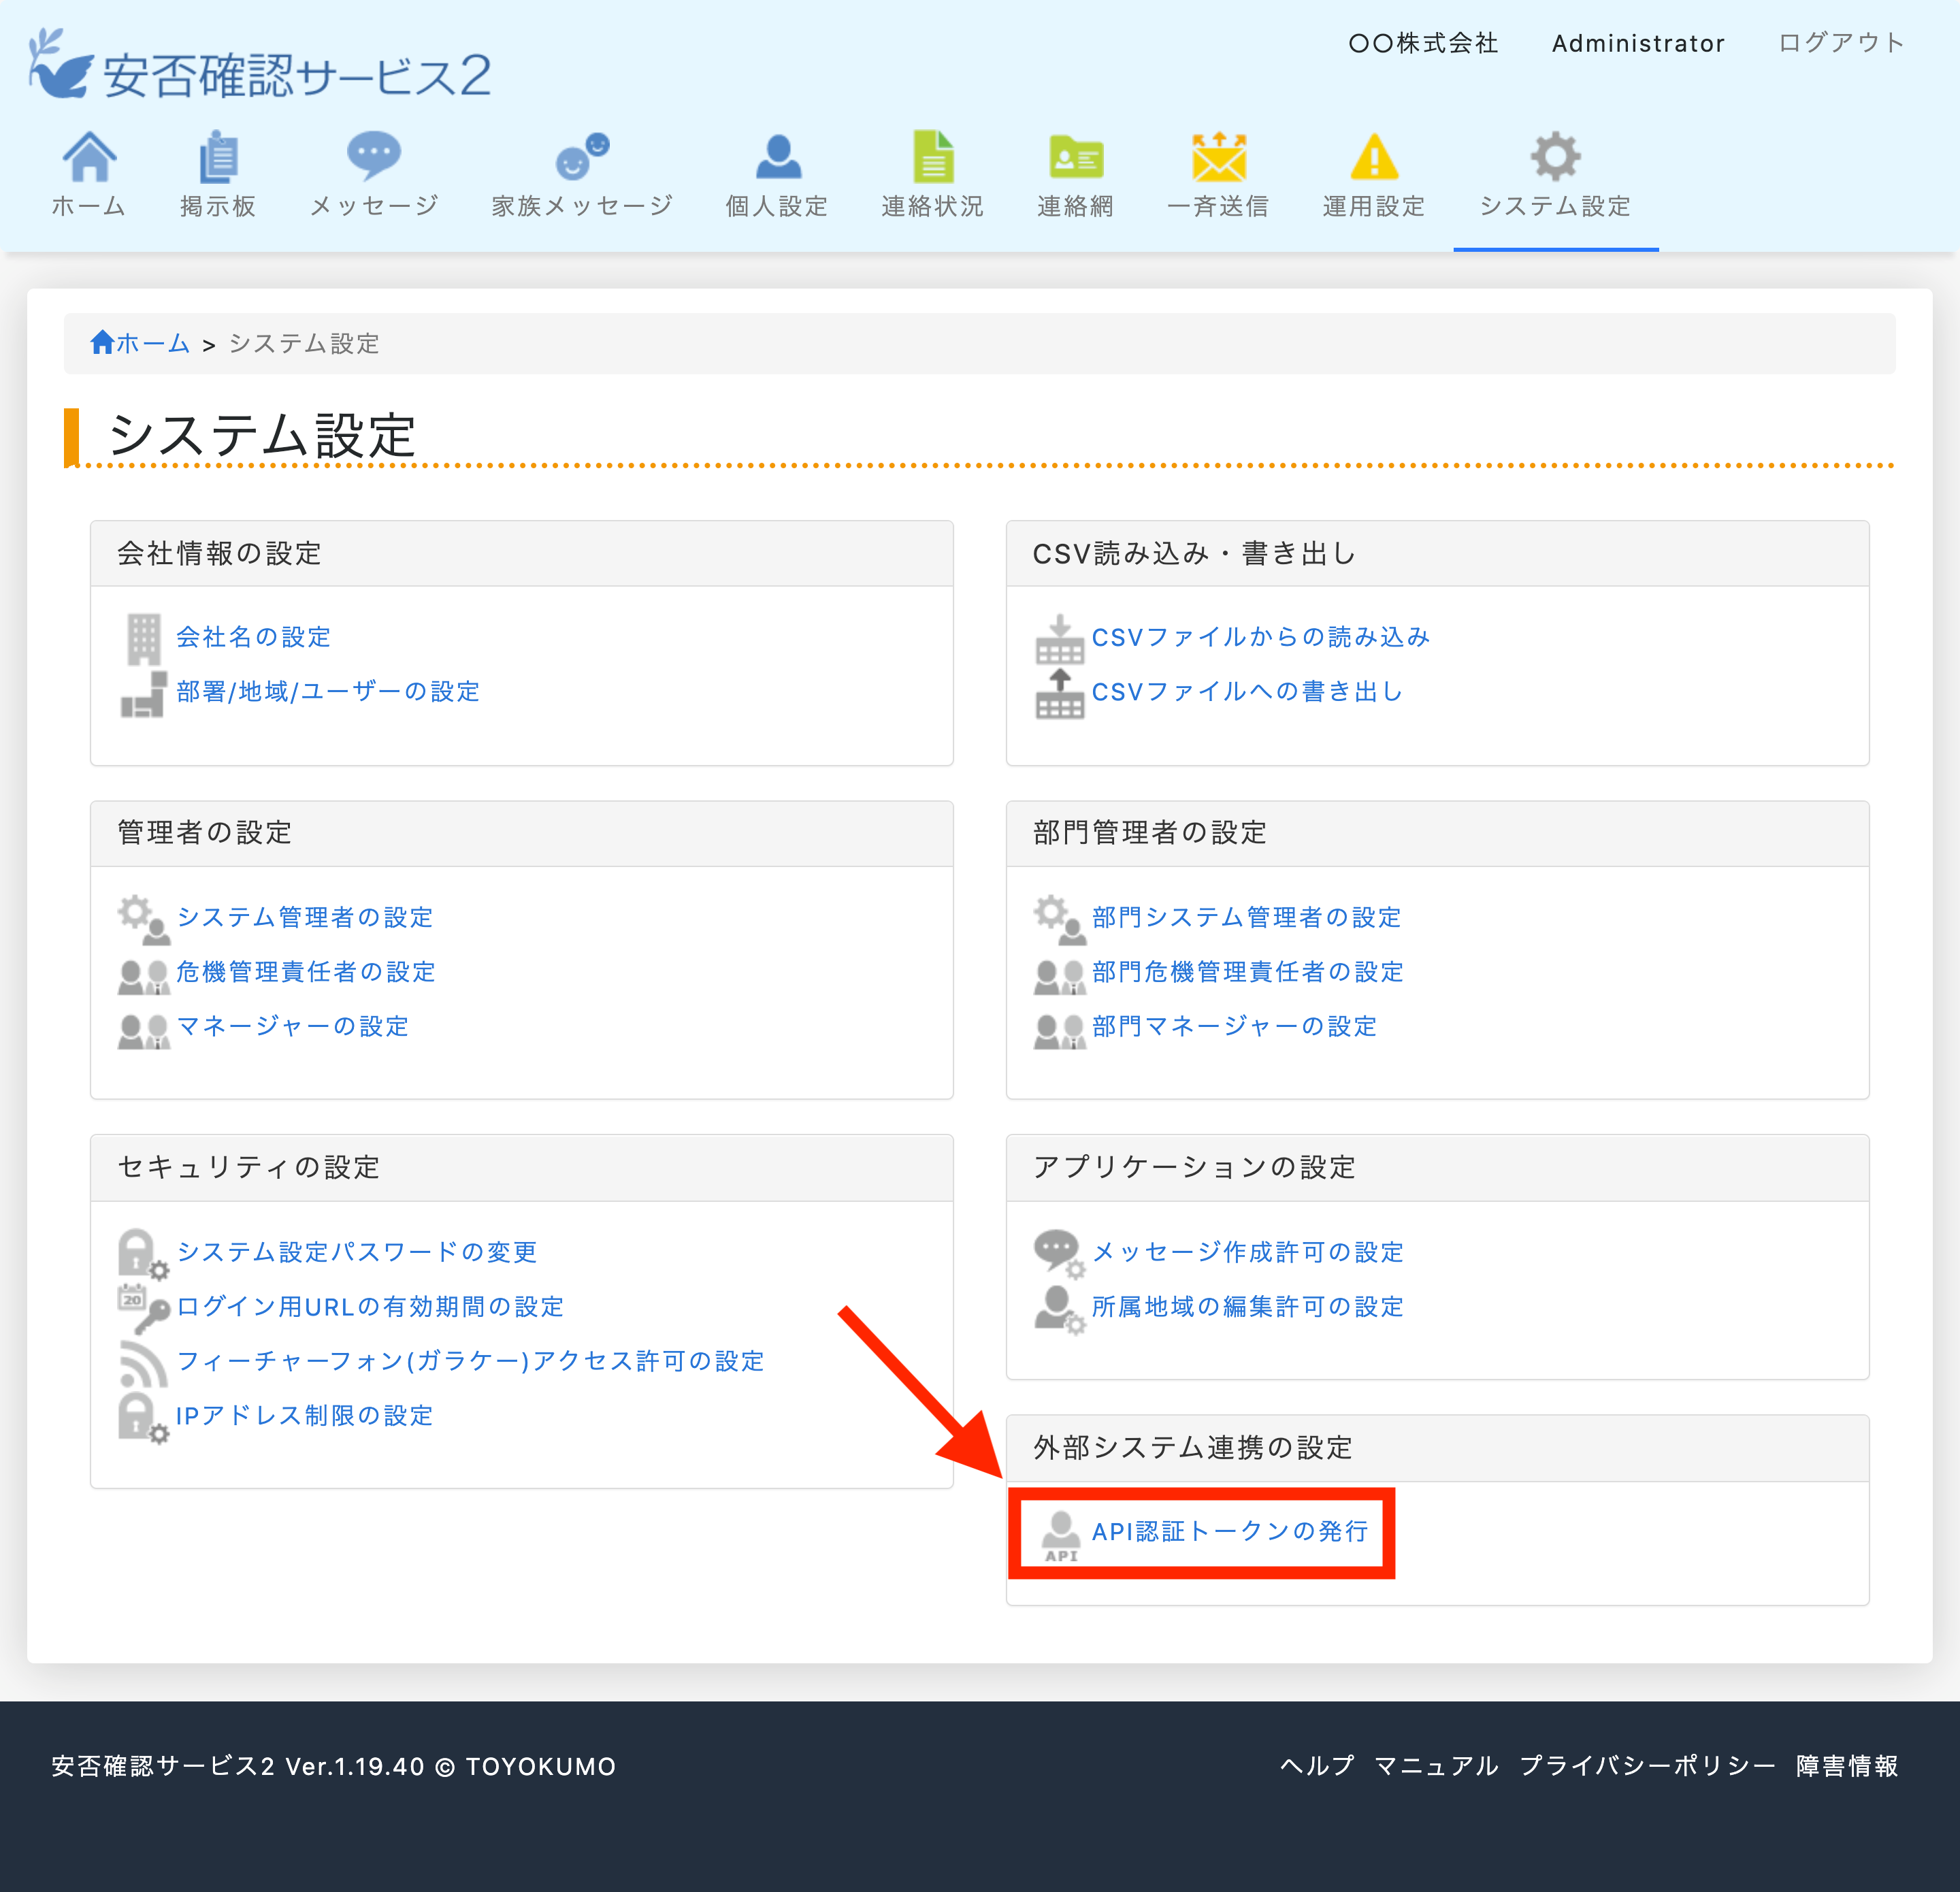Open 会社名の設定 link
Screen dimensions: 1960x1892
click(253, 637)
